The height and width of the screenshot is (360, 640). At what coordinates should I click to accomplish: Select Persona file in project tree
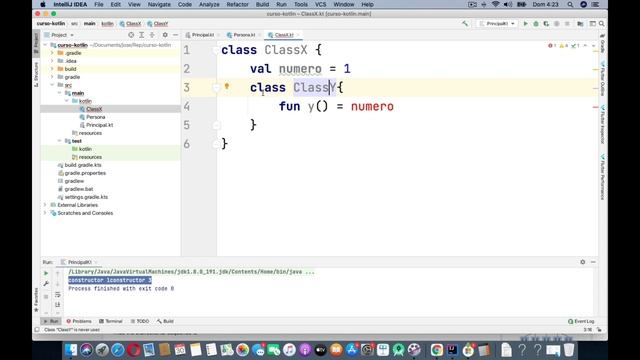(96, 117)
